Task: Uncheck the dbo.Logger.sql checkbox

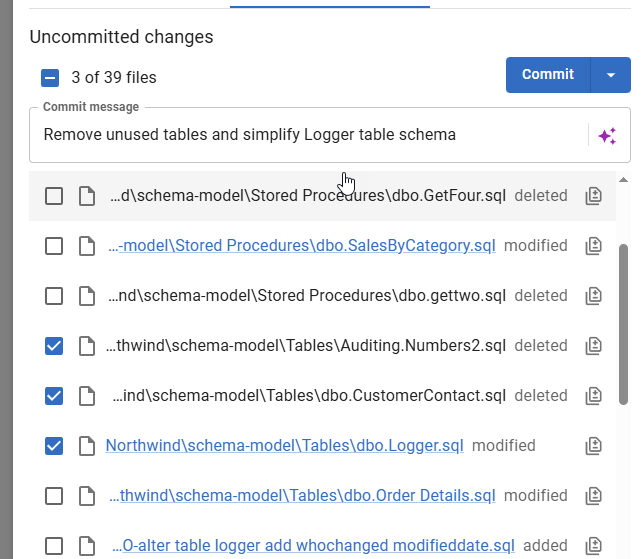Action: tap(54, 446)
